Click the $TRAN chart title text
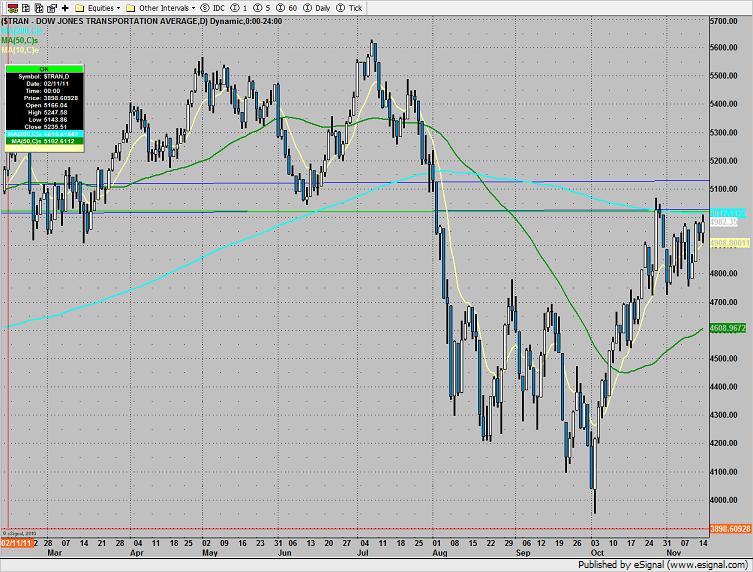The image size is (753, 572). (142, 21)
